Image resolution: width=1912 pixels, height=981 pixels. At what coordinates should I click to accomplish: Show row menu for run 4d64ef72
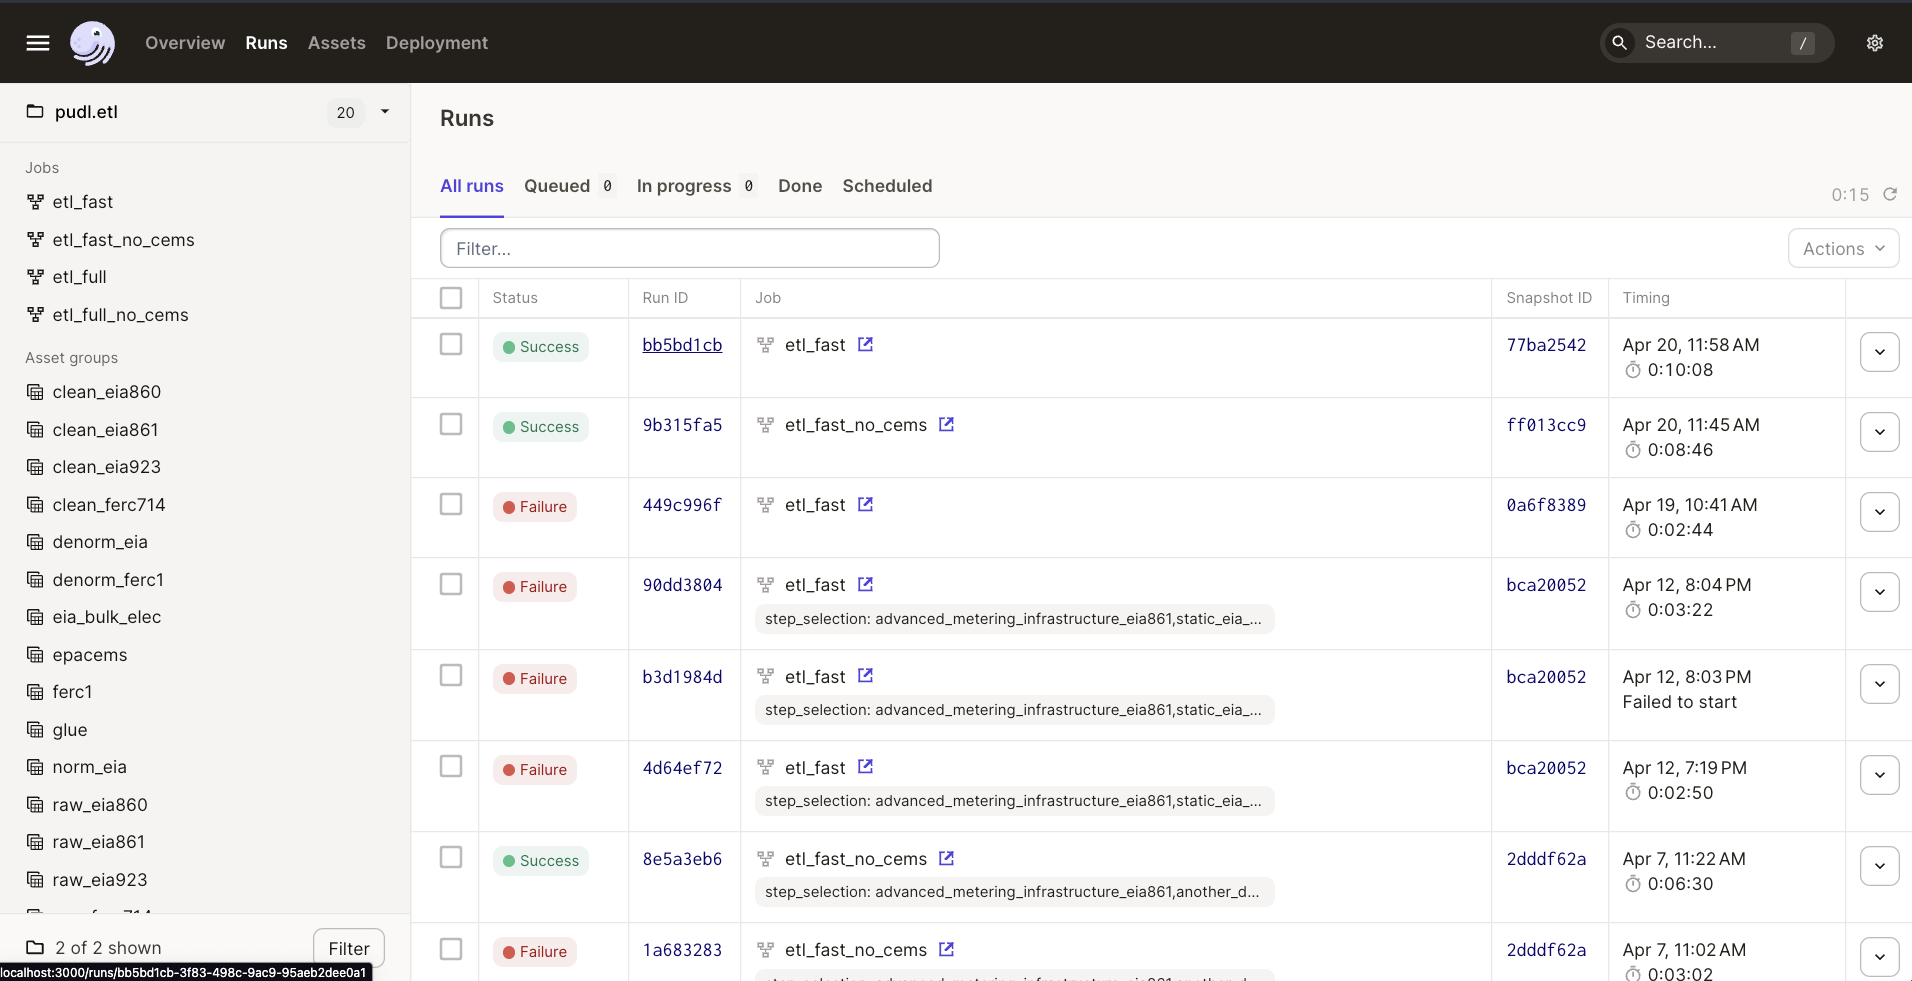[x=1880, y=775]
